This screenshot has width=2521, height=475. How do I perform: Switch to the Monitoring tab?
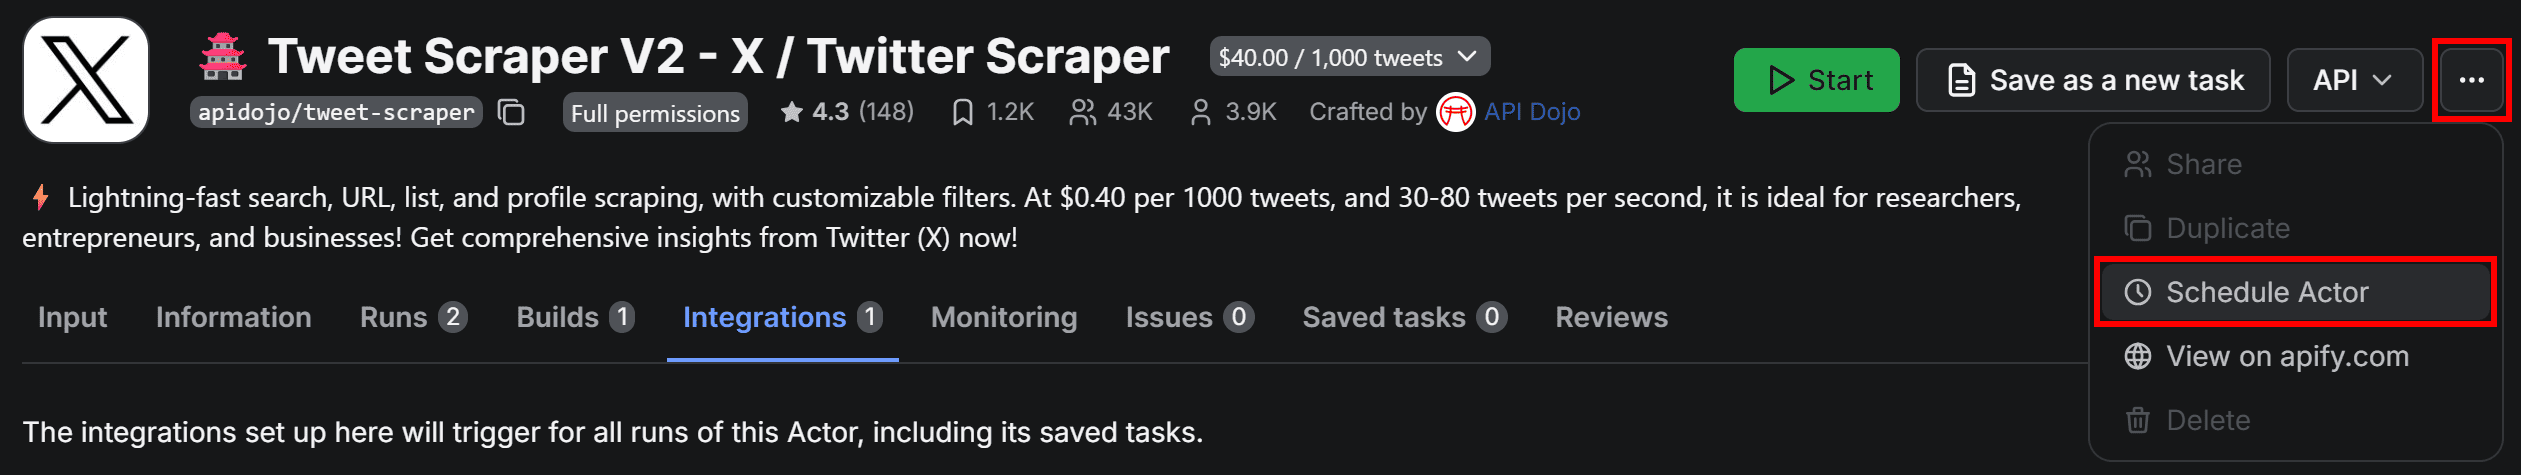pyautogui.click(x=1003, y=318)
